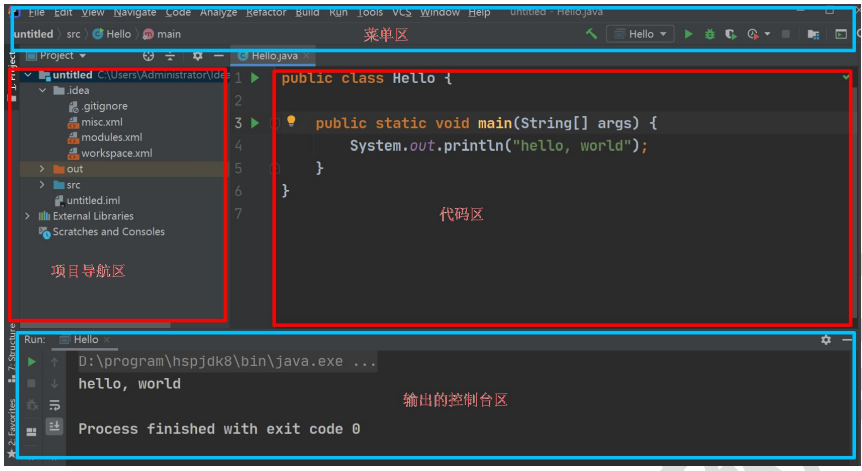This screenshot has width=862, height=471.
Task: Open the Refactor menu
Action: coord(266,12)
